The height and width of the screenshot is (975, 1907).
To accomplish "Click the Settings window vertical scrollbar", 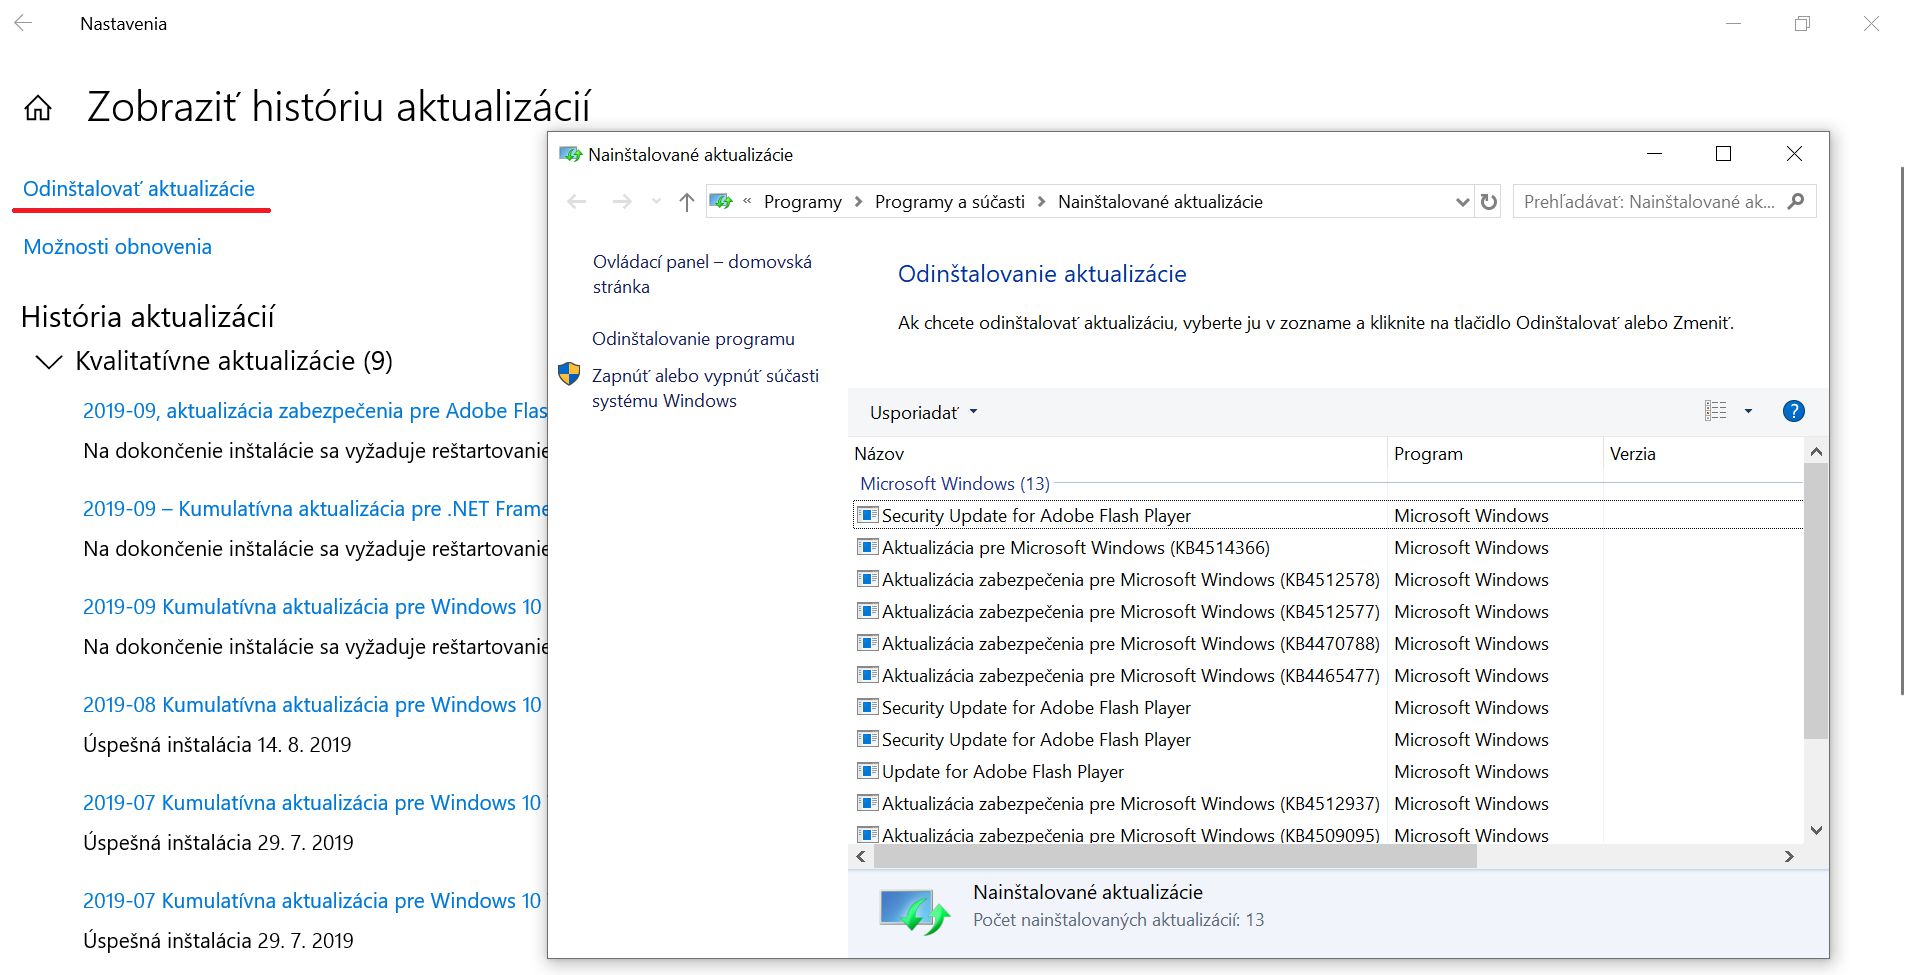I will pyautogui.click(x=1902, y=430).
